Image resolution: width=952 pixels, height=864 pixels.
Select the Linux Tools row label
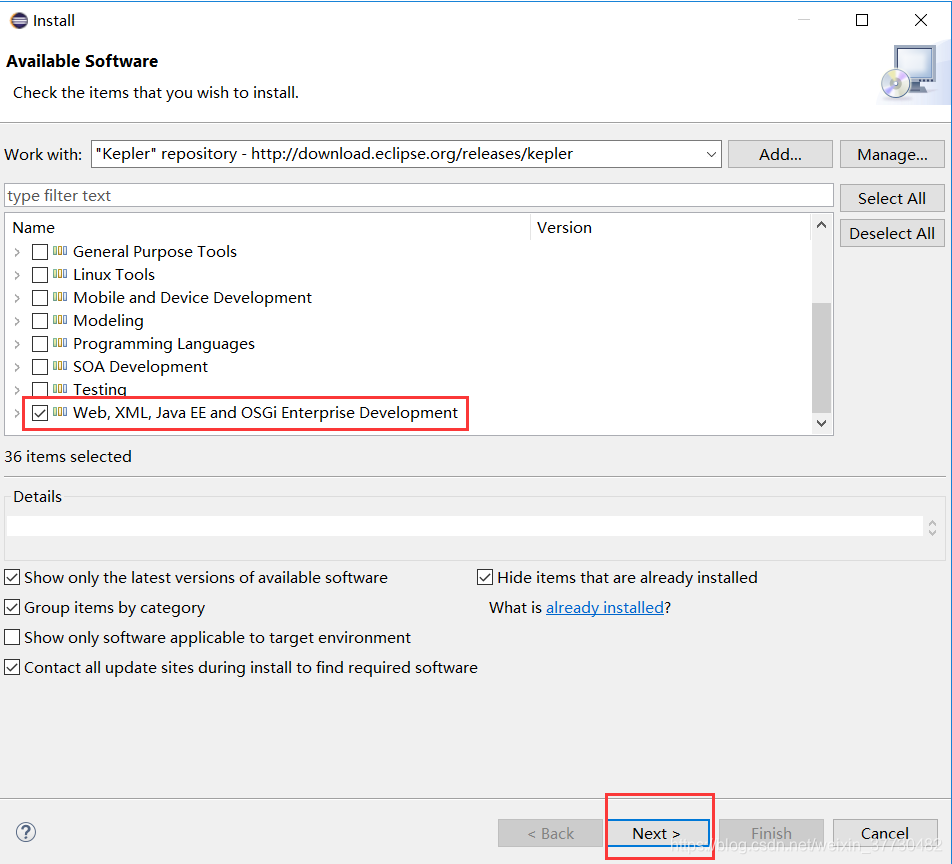tap(114, 274)
